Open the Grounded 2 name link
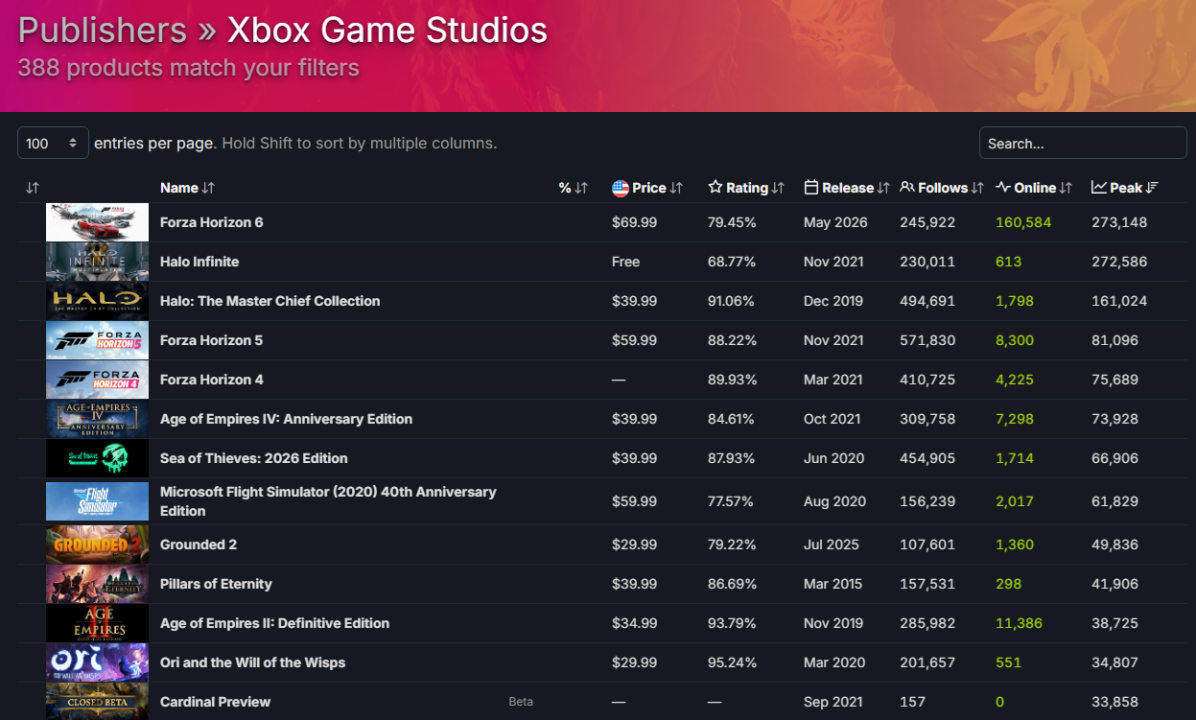Viewport: 1196px width, 720px height. [198, 545]
